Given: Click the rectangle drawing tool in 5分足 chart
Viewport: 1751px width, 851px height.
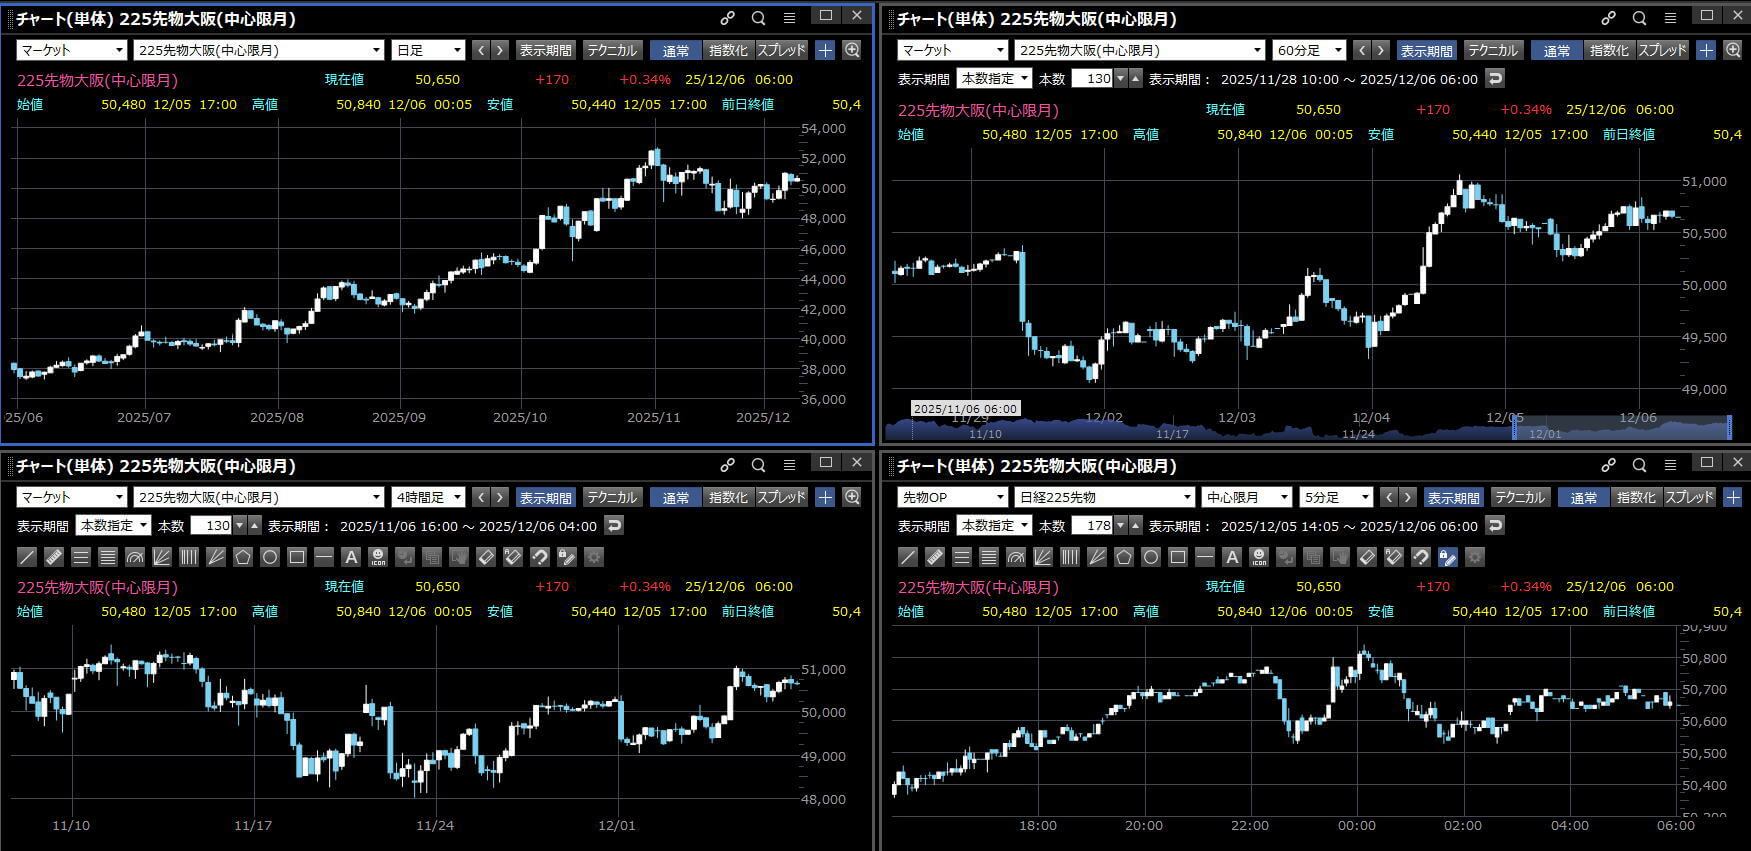Looking at the screenshot, I should tap(1178, 557).
